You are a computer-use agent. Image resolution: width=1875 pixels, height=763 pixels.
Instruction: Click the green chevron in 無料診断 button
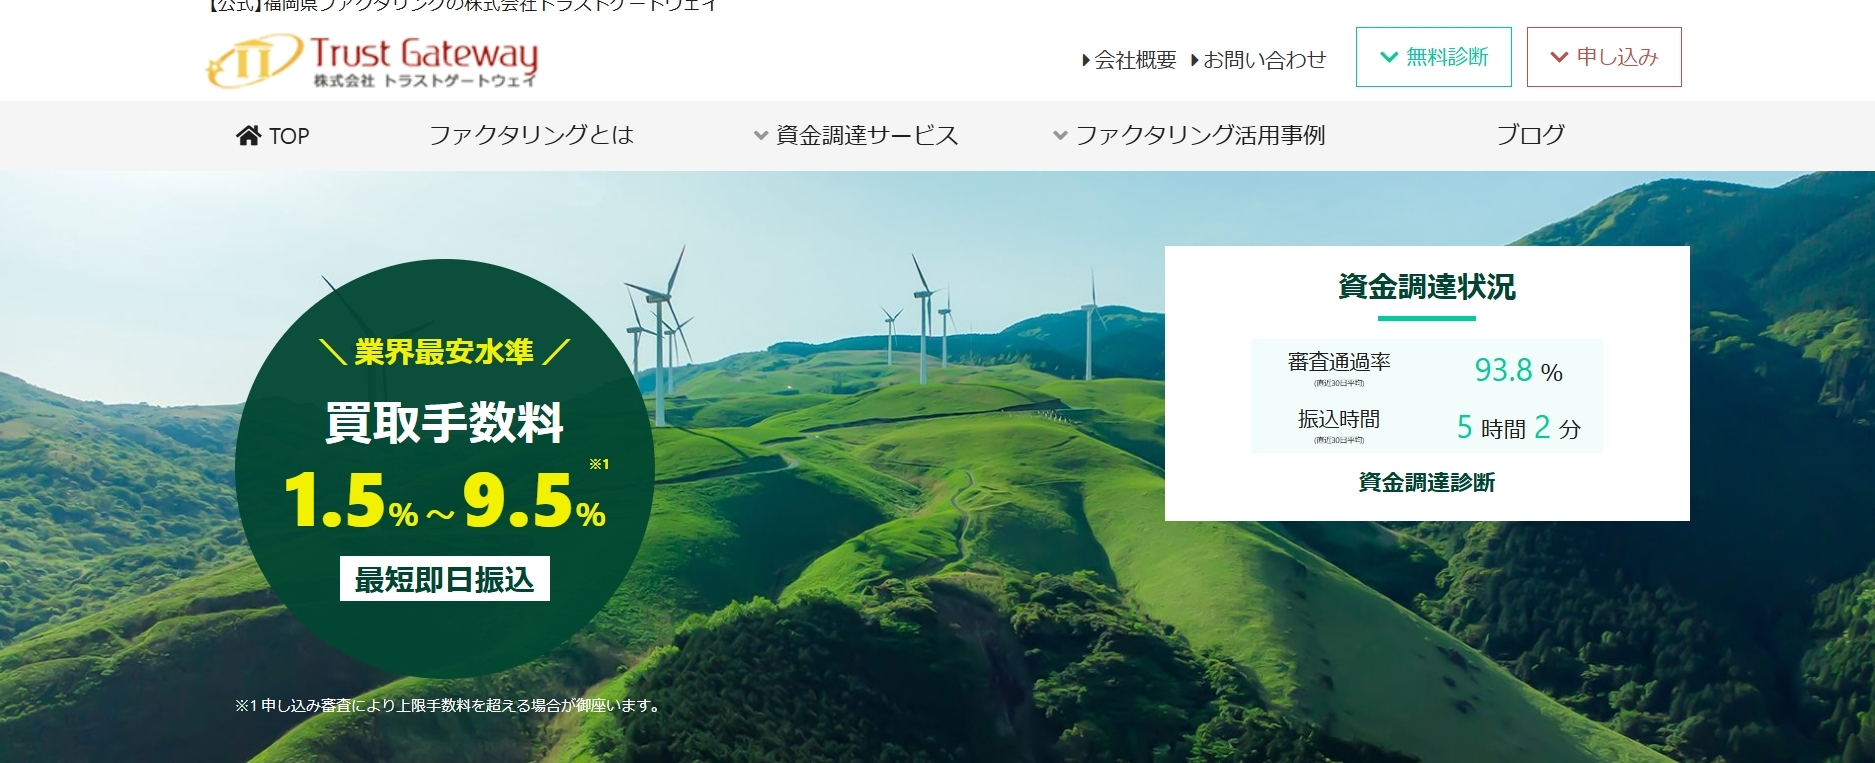(x=1388, y=57)
